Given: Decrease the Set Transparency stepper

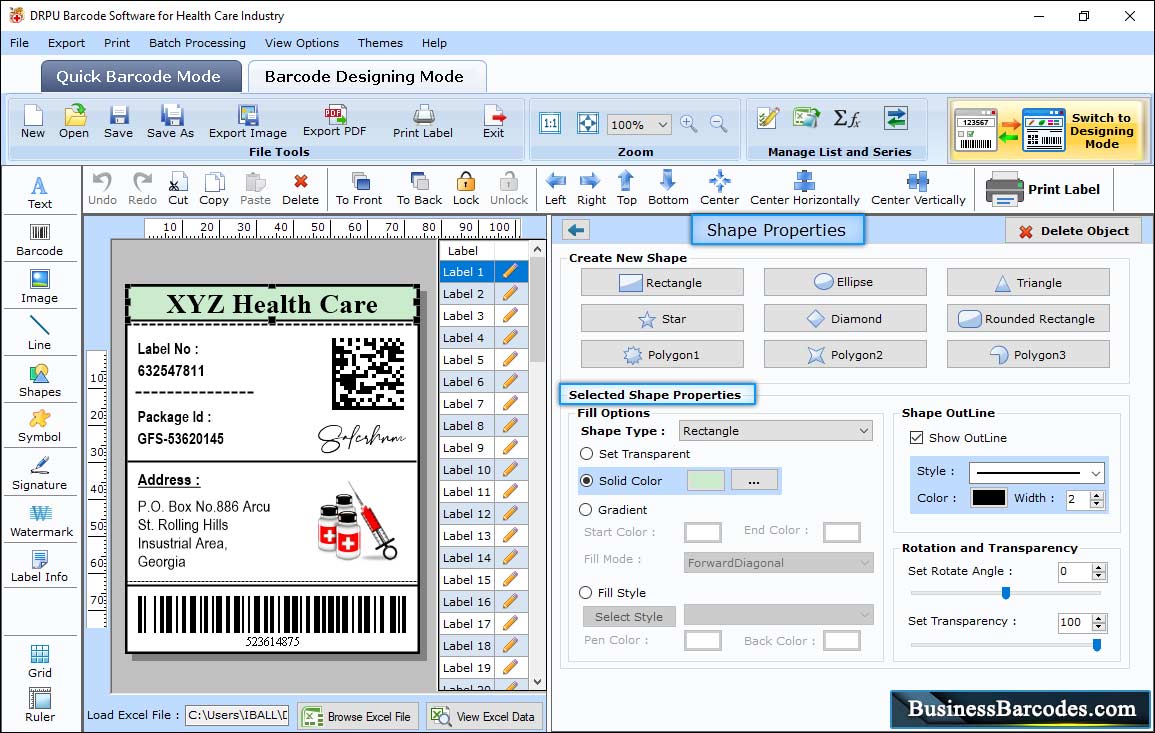Looking at the screenshot, I should 1099,626.
